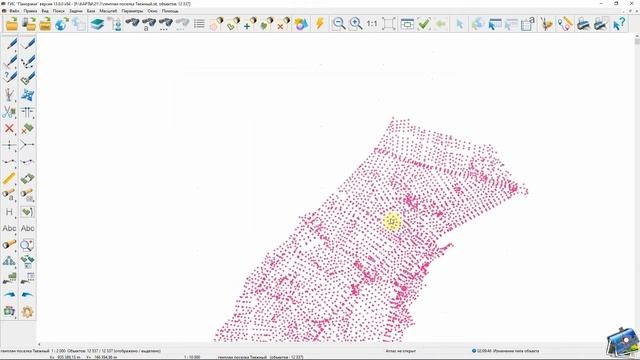Click the green check mark icon
The height and width of the screenshot is (360, 640).
click(x=424, y=24)
